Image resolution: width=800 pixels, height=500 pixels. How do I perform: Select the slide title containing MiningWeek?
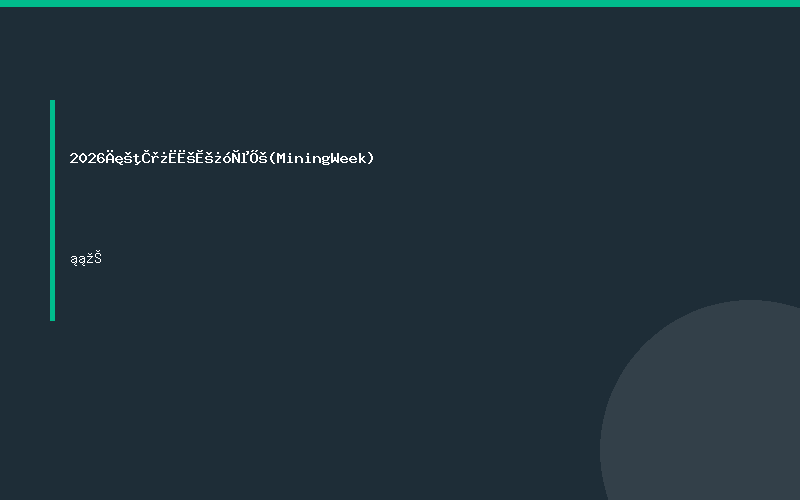(222, 158)
